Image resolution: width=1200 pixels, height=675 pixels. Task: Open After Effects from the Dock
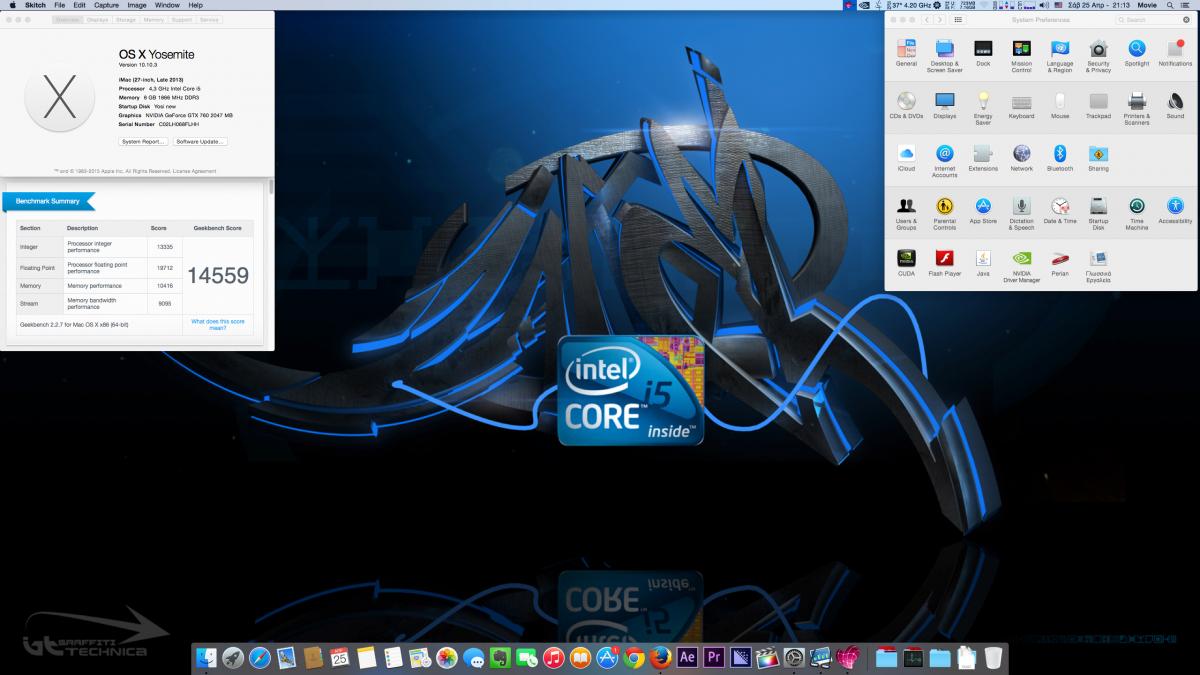[687, 657]
